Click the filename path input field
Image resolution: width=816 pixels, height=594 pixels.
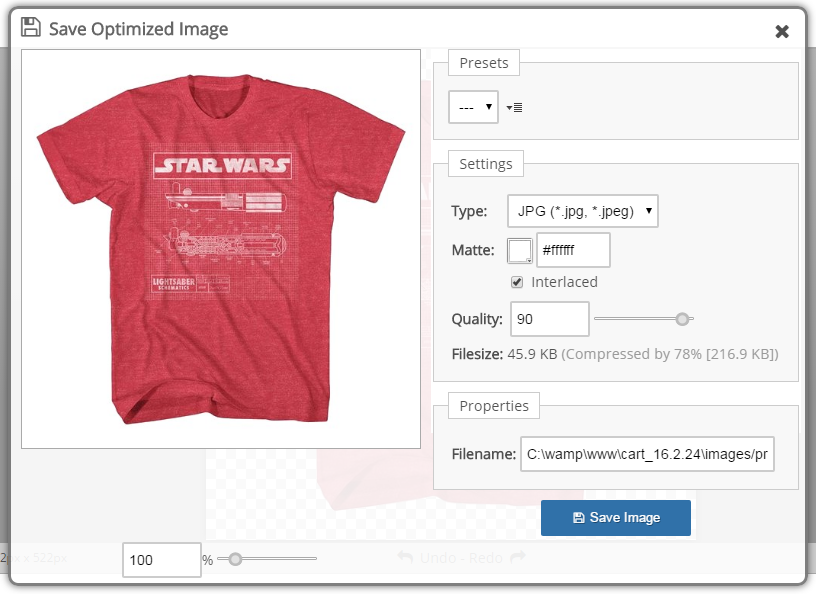[x=647, y=453]
